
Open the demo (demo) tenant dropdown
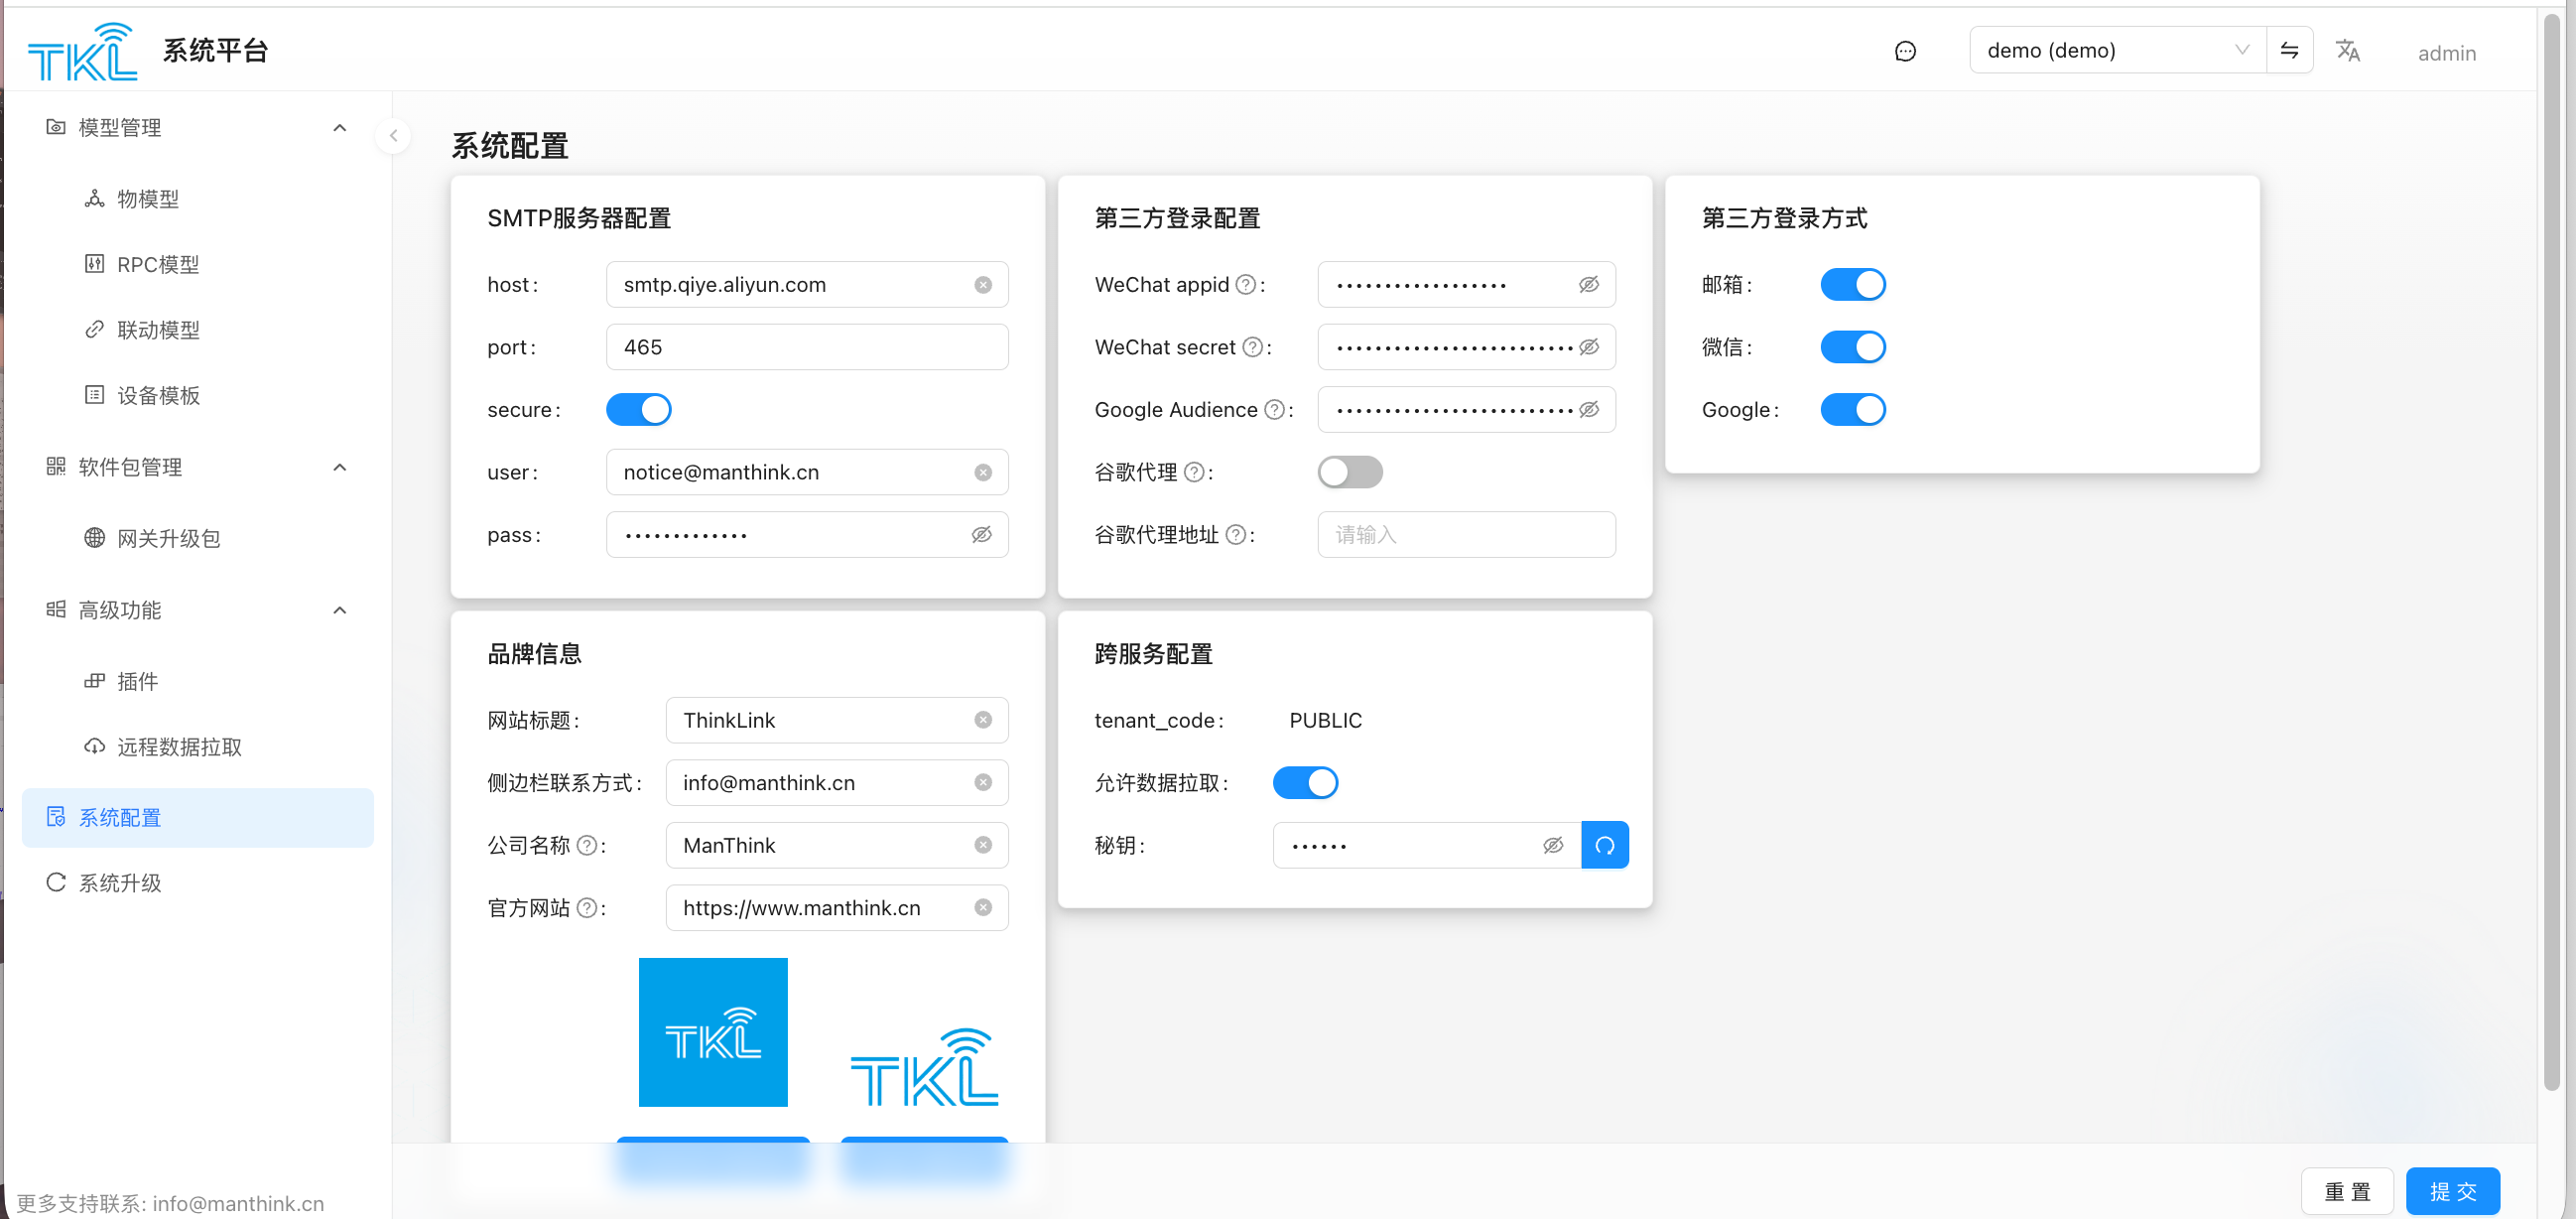pyautogui.click(x=2118, y=50)
